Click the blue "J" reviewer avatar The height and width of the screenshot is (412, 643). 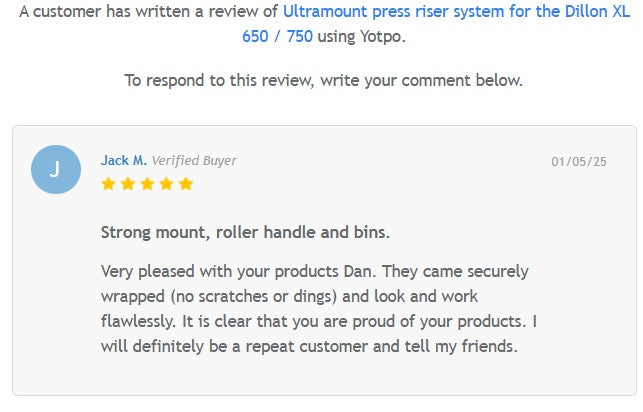coord(56,169)
